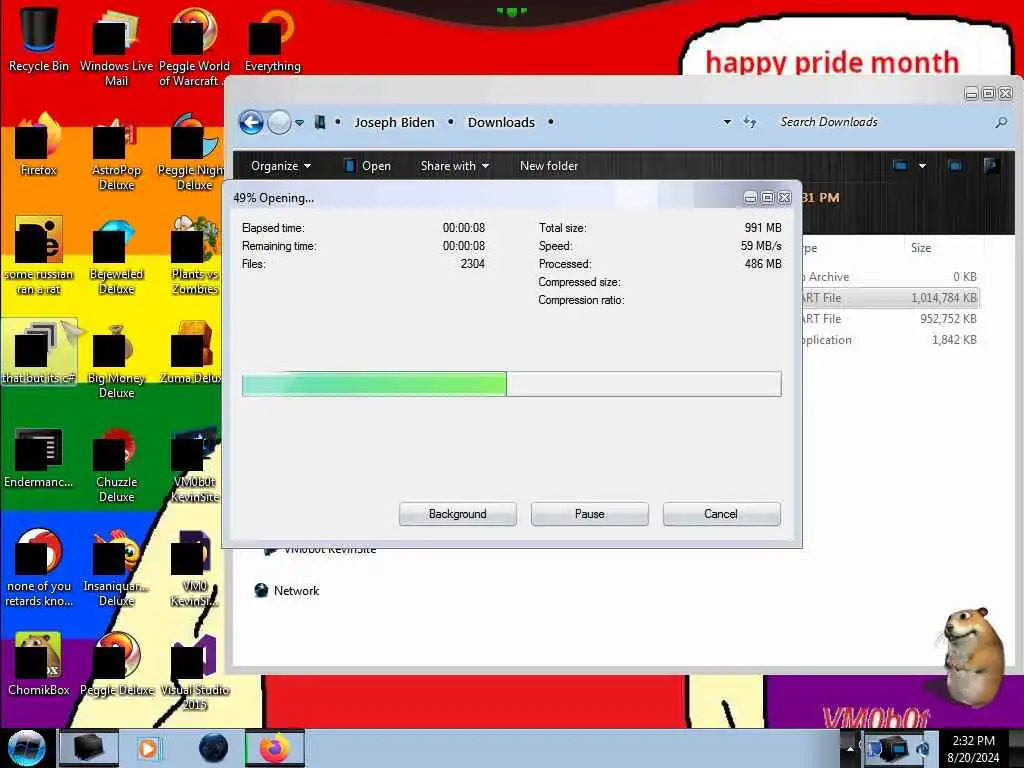Screen dimensions: 1024x768
Task: Open the media player taskbar icon
Action: click(x=148, y=748)
